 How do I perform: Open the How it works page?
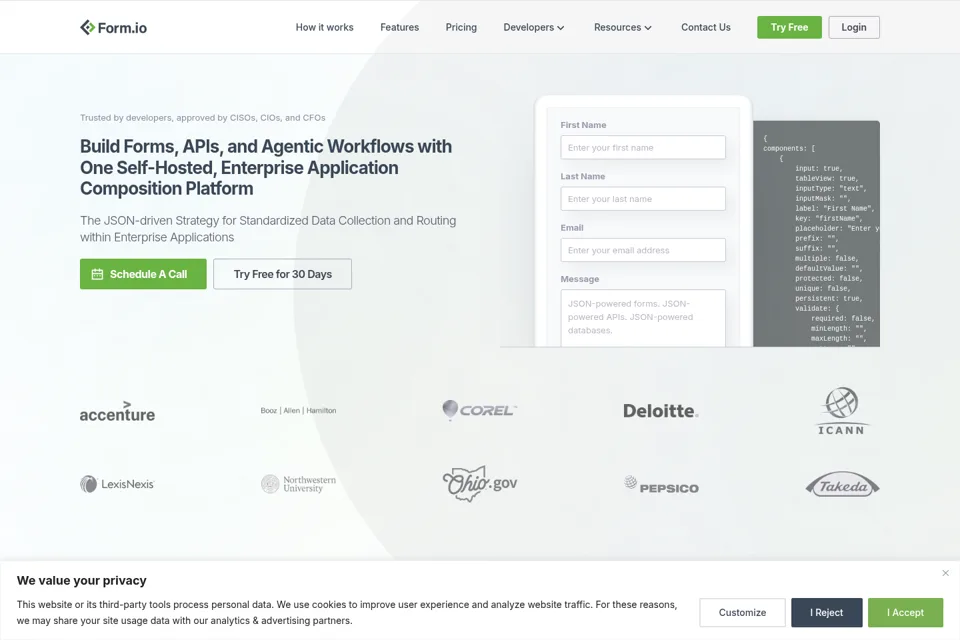click(x=324, y=28)
